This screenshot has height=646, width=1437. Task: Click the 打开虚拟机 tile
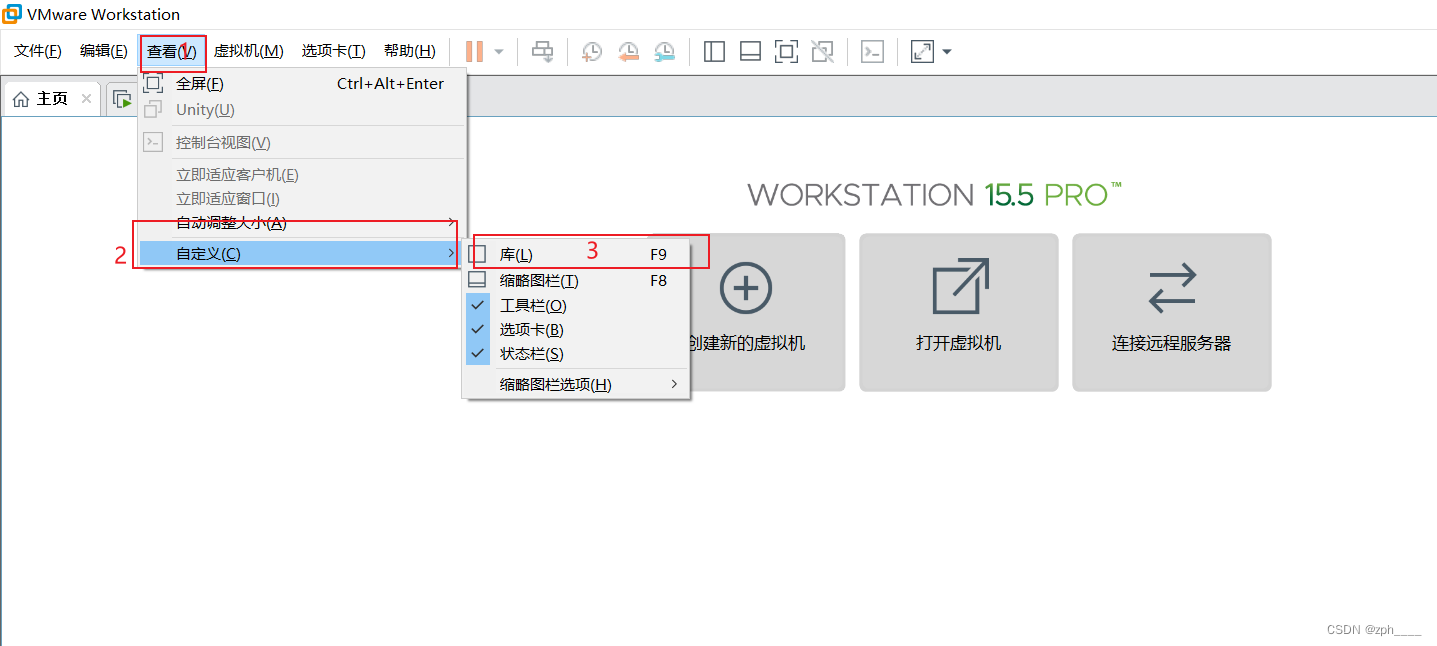coord(958,312)
